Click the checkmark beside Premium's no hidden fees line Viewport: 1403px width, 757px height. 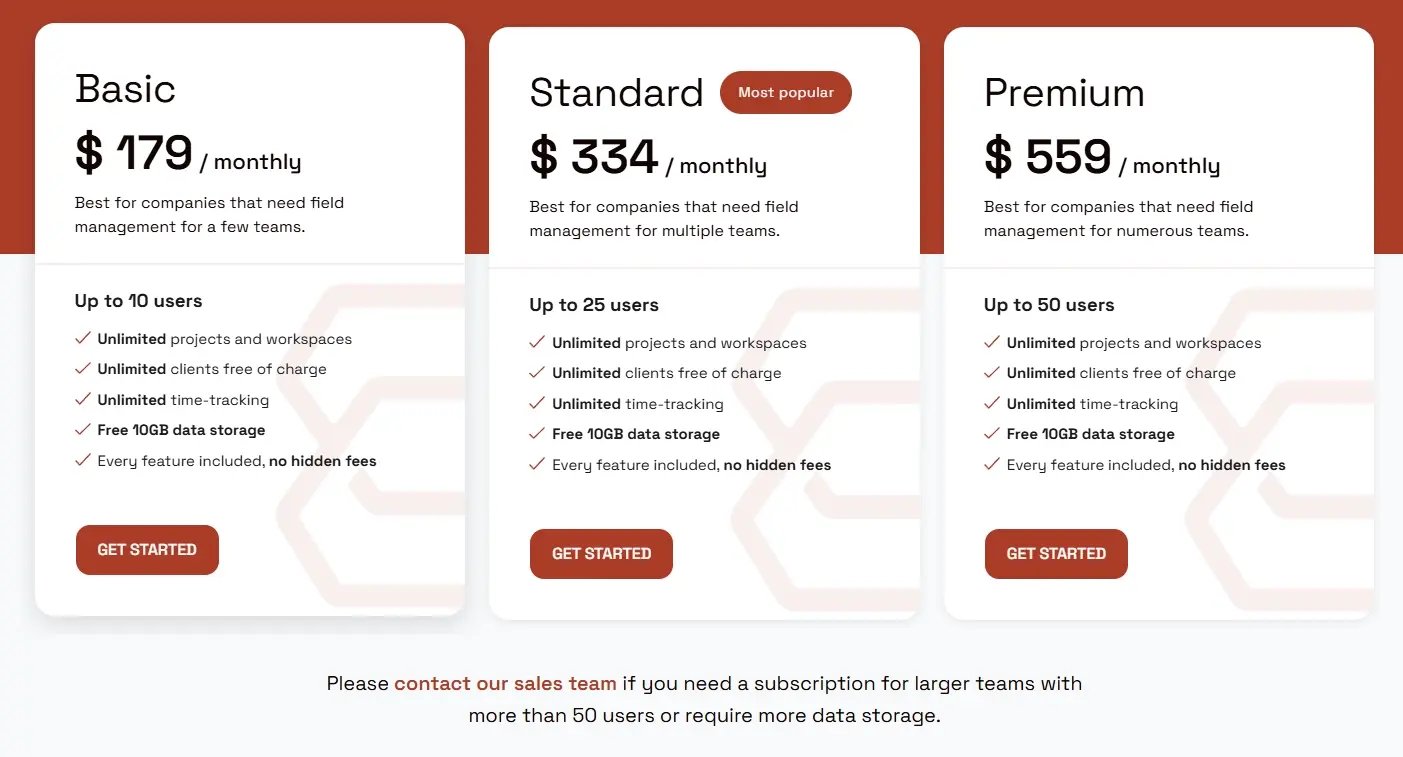[x=992, y=464]
